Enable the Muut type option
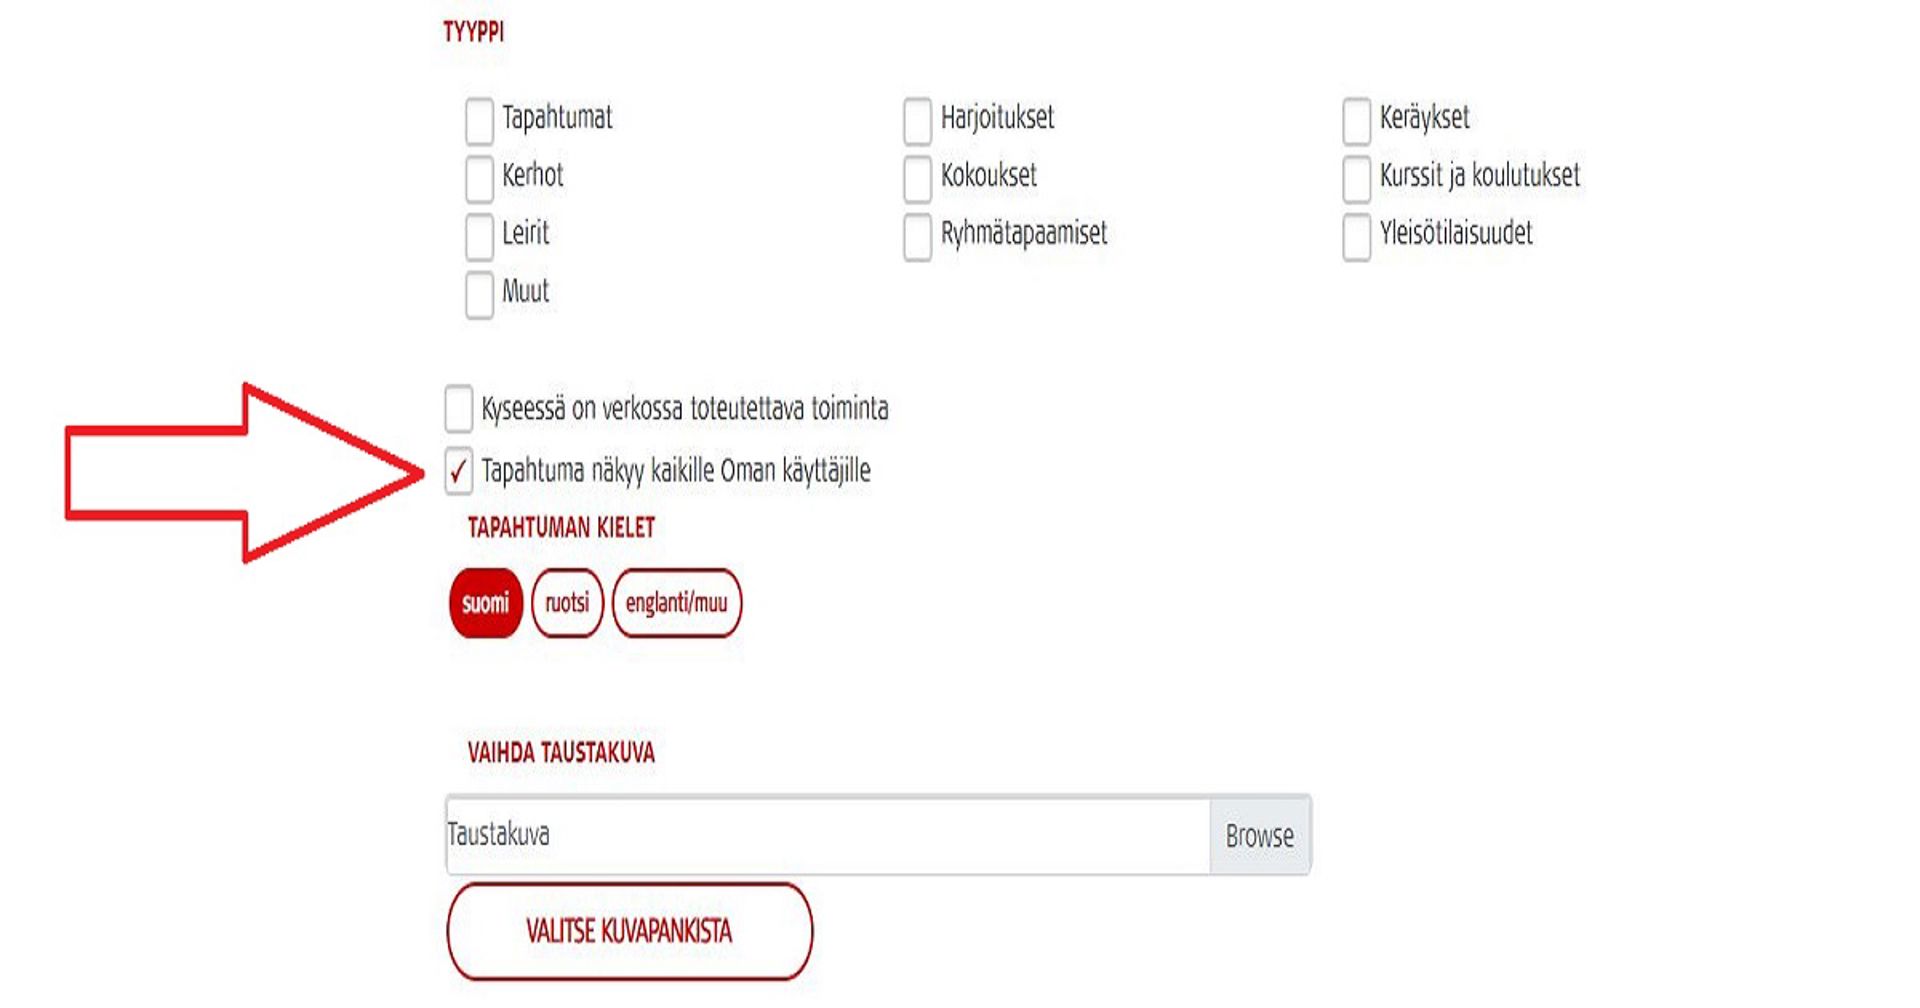Screen dimensions: 1920x1008 (x=479, y=294)
